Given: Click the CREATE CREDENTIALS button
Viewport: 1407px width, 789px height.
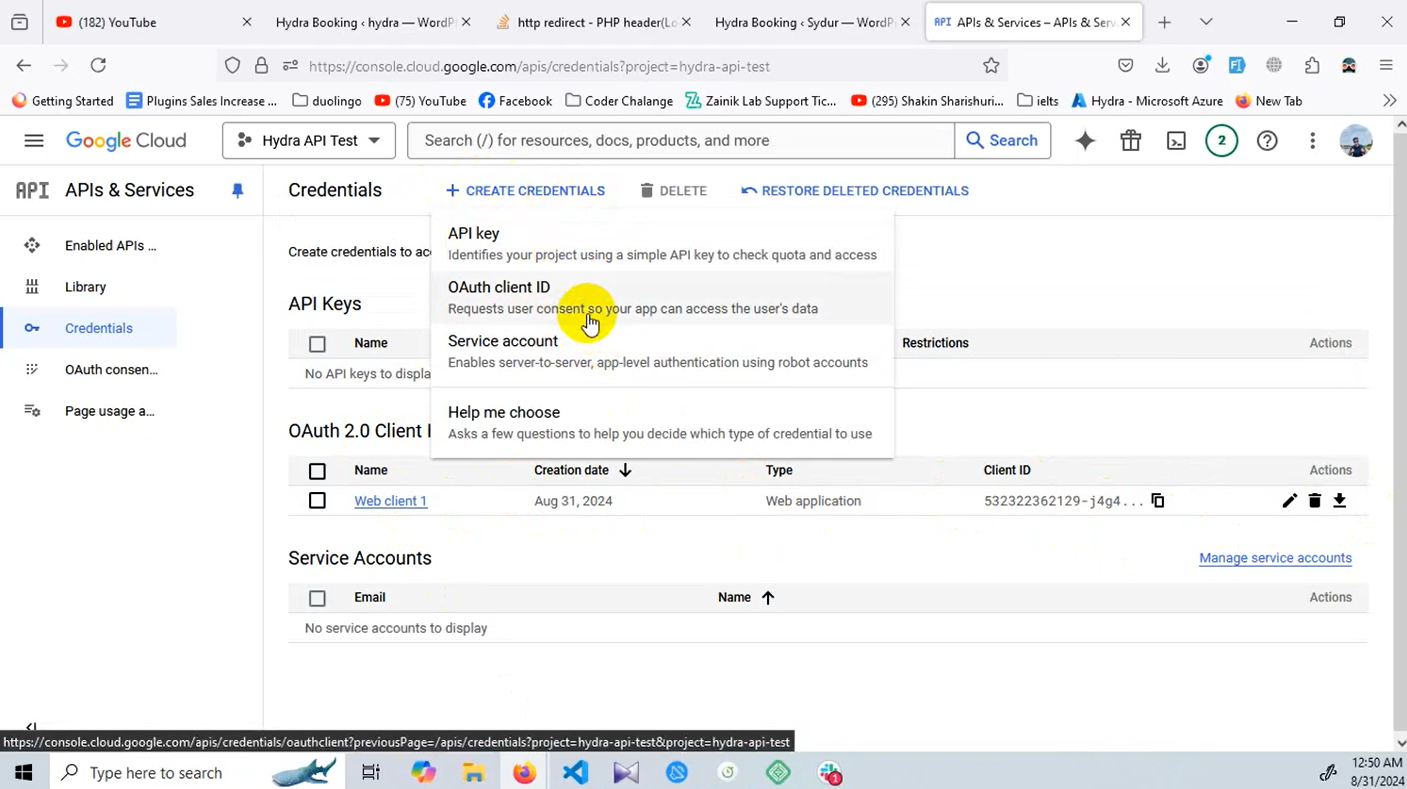Looking at the screenshot, I should click(x=525, y=191).
